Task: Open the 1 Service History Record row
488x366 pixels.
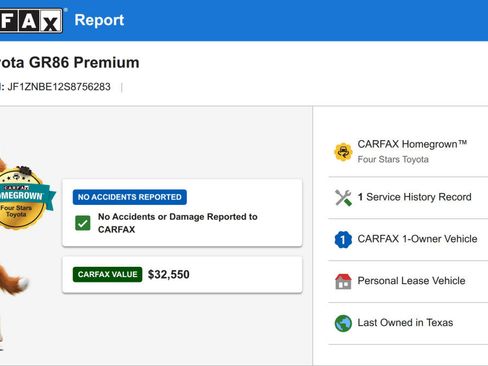Action: 408,198
